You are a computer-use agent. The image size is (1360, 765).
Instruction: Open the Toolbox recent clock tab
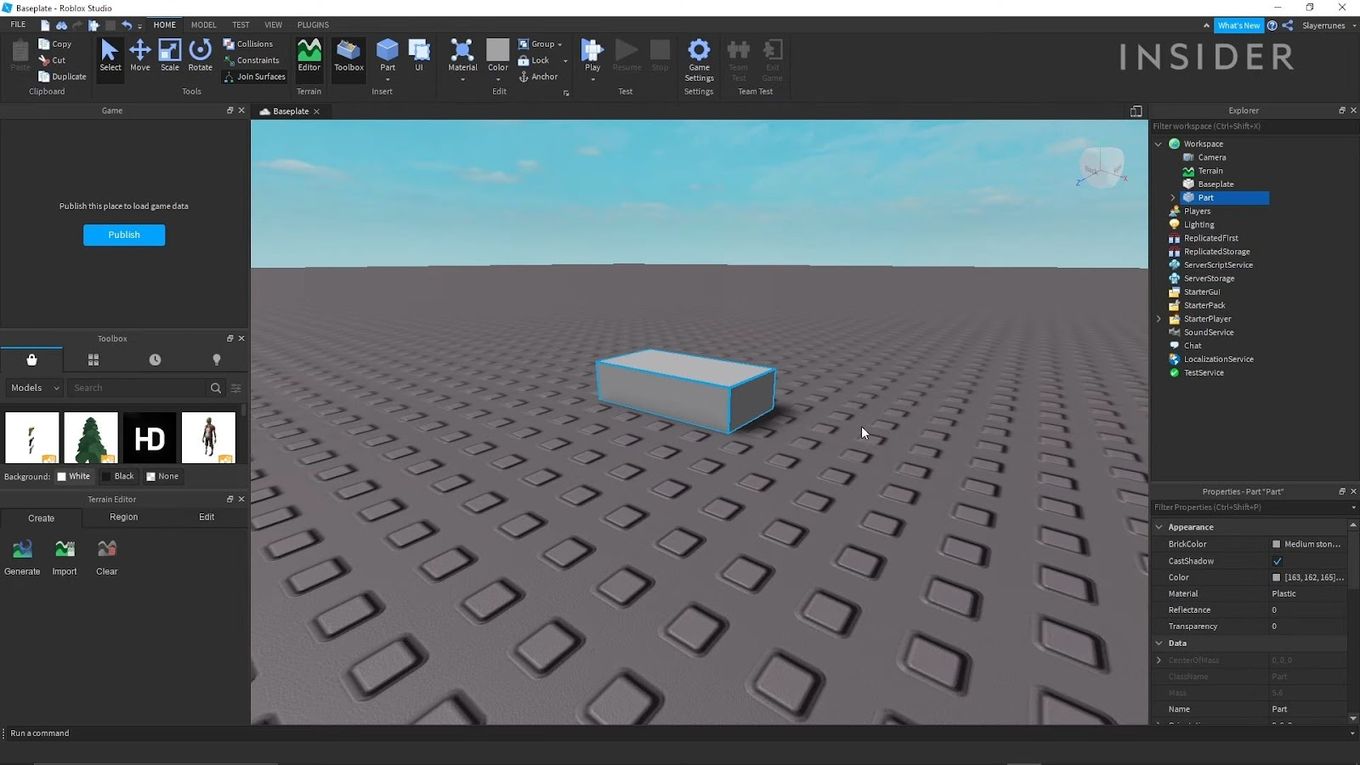click(x=155, y=360)
